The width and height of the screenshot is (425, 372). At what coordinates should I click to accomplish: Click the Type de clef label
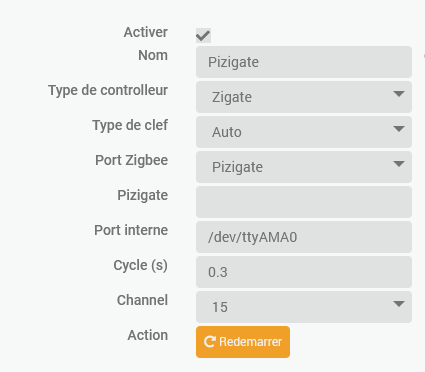point(130,125)
